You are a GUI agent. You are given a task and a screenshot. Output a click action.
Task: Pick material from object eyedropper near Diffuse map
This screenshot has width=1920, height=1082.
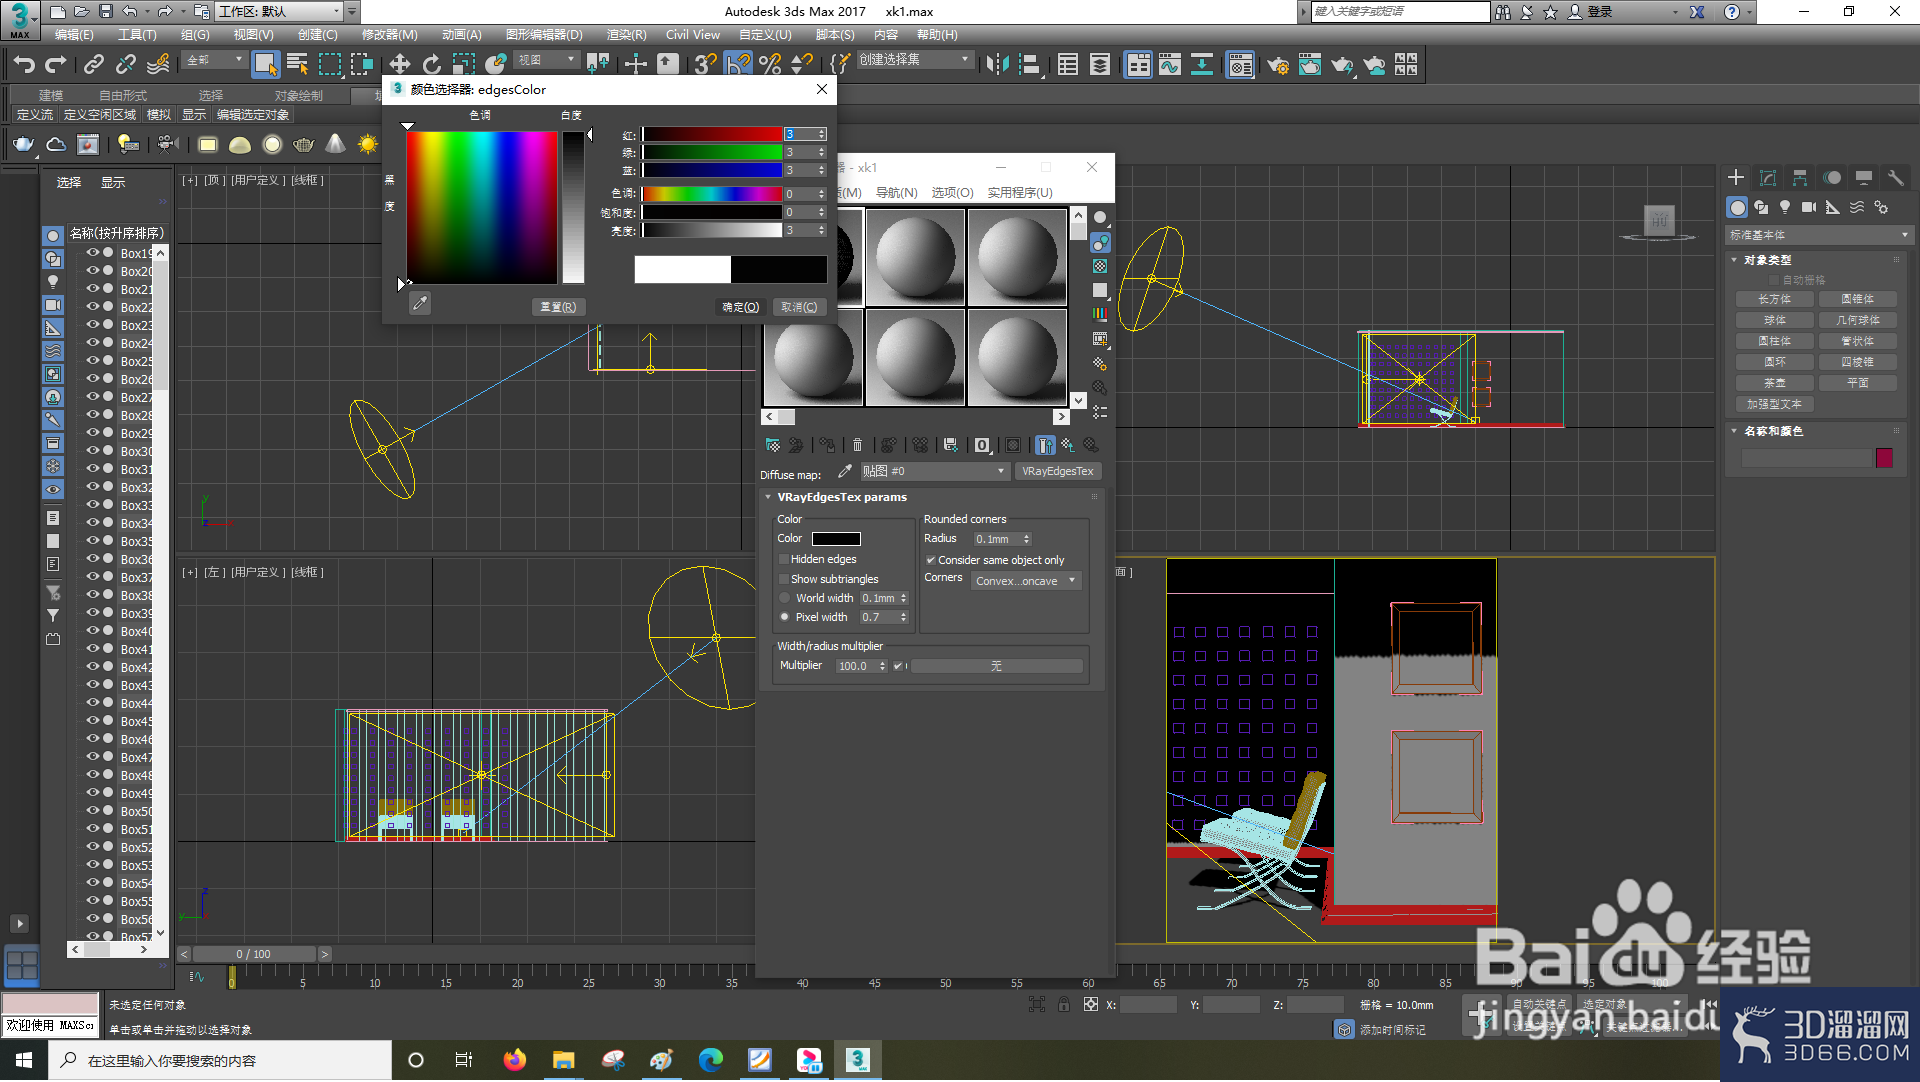844,471
